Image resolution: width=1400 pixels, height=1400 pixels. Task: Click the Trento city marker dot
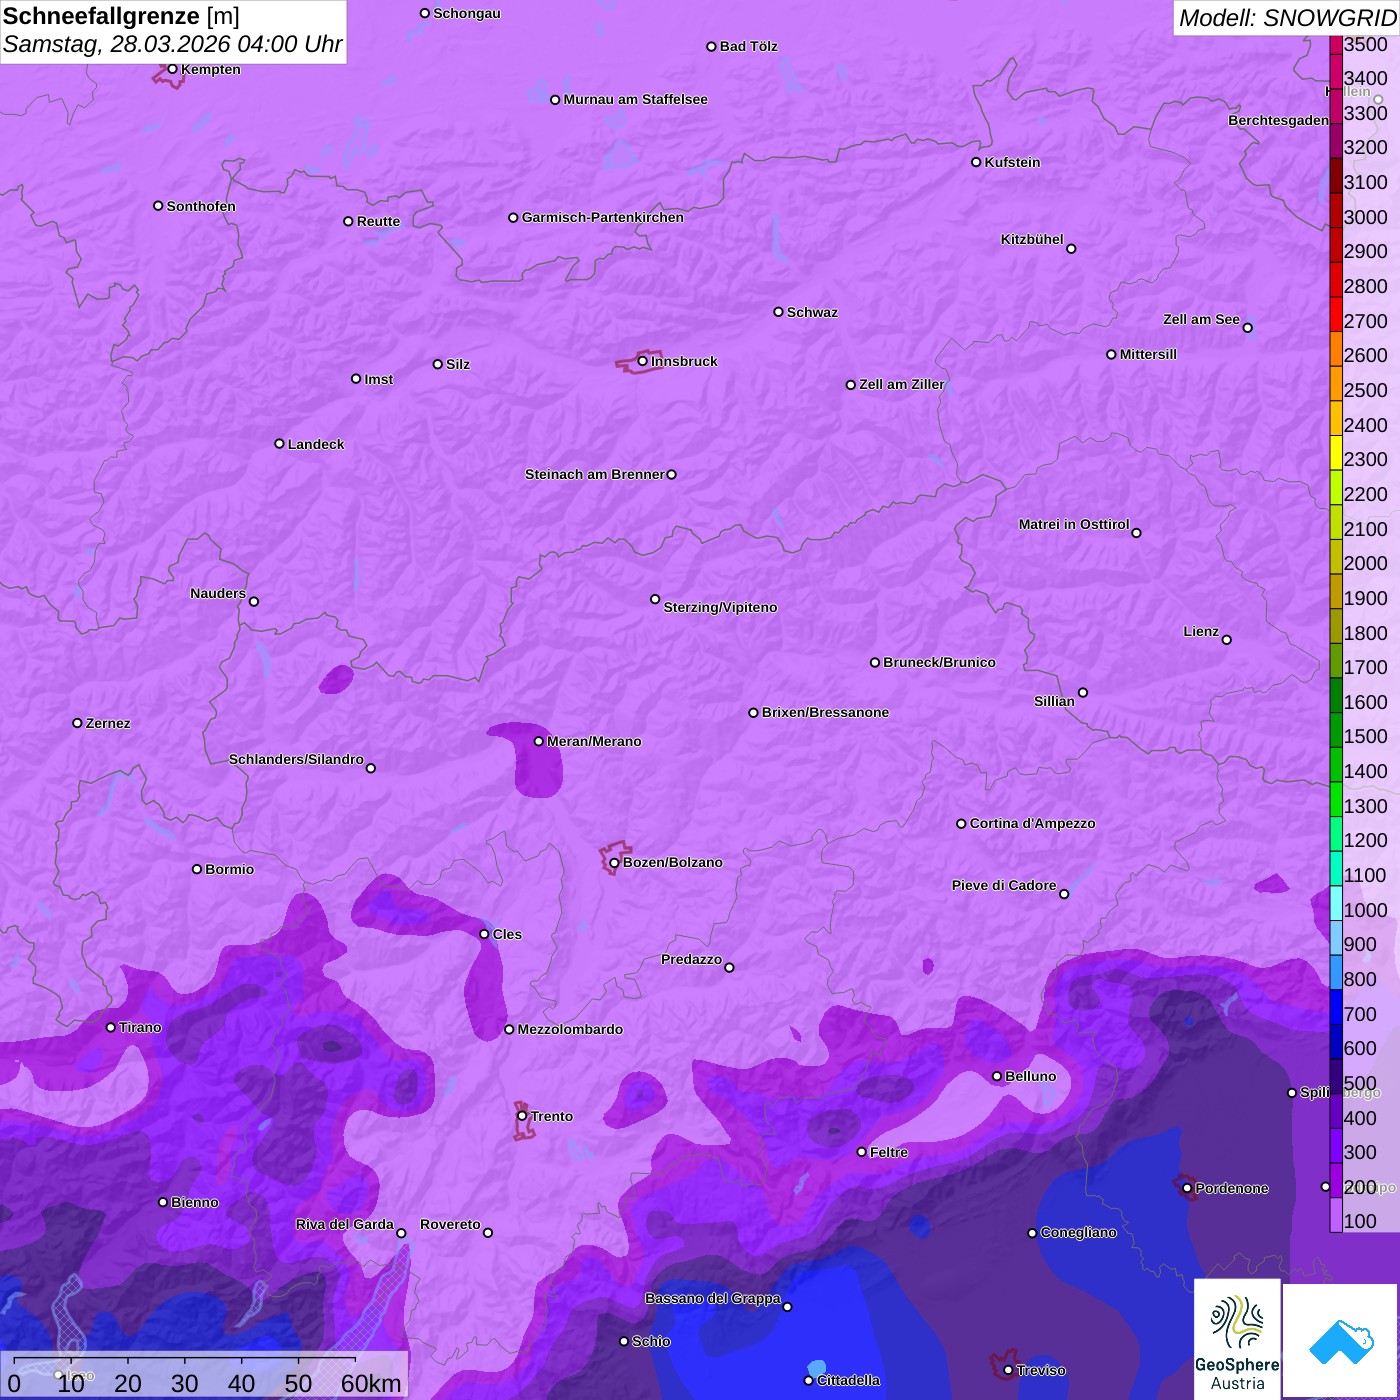coord(522,1116)
